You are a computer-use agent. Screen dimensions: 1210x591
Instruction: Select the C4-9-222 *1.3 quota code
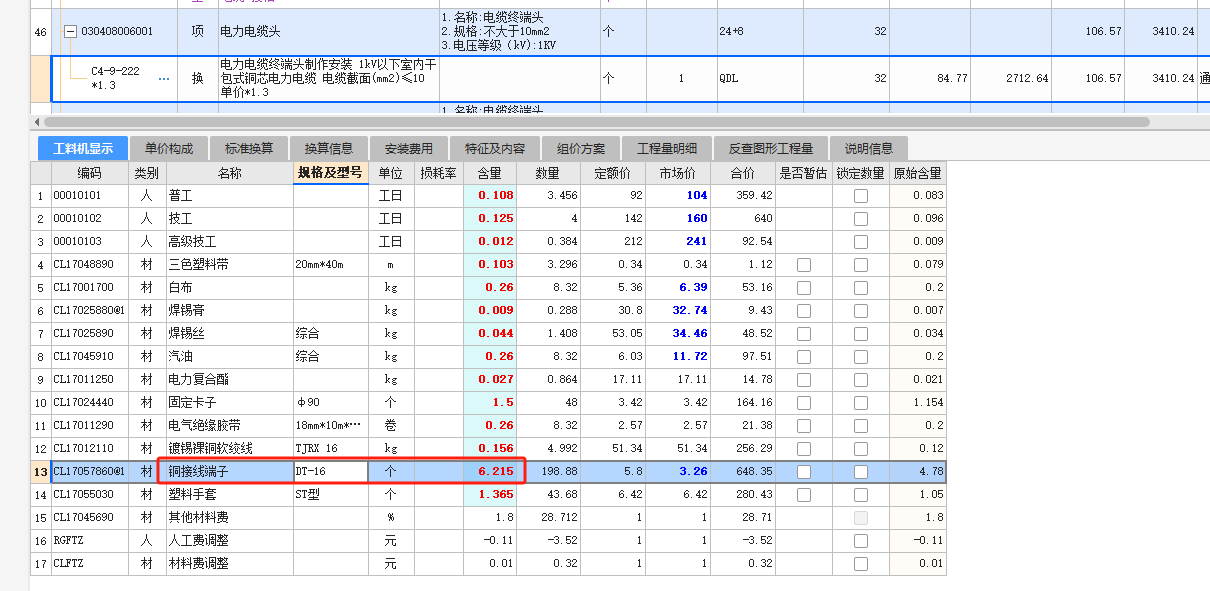115,78
